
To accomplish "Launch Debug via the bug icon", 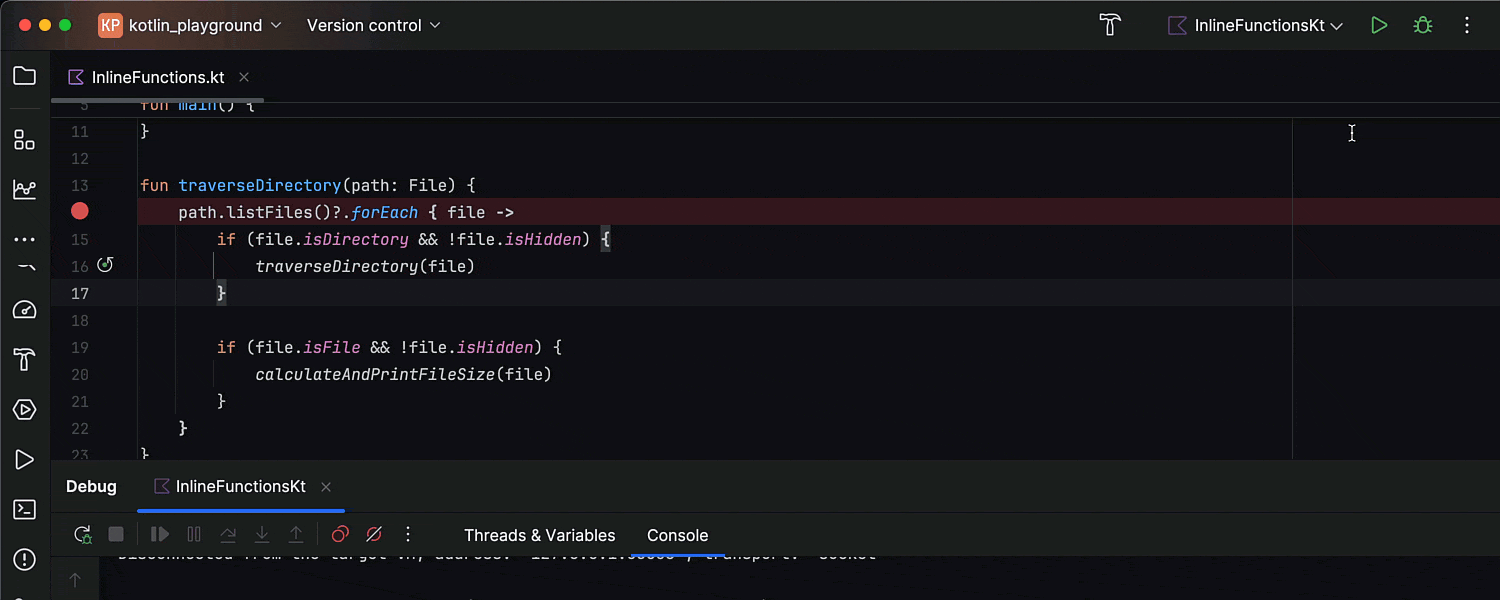I will point(1423,25).
